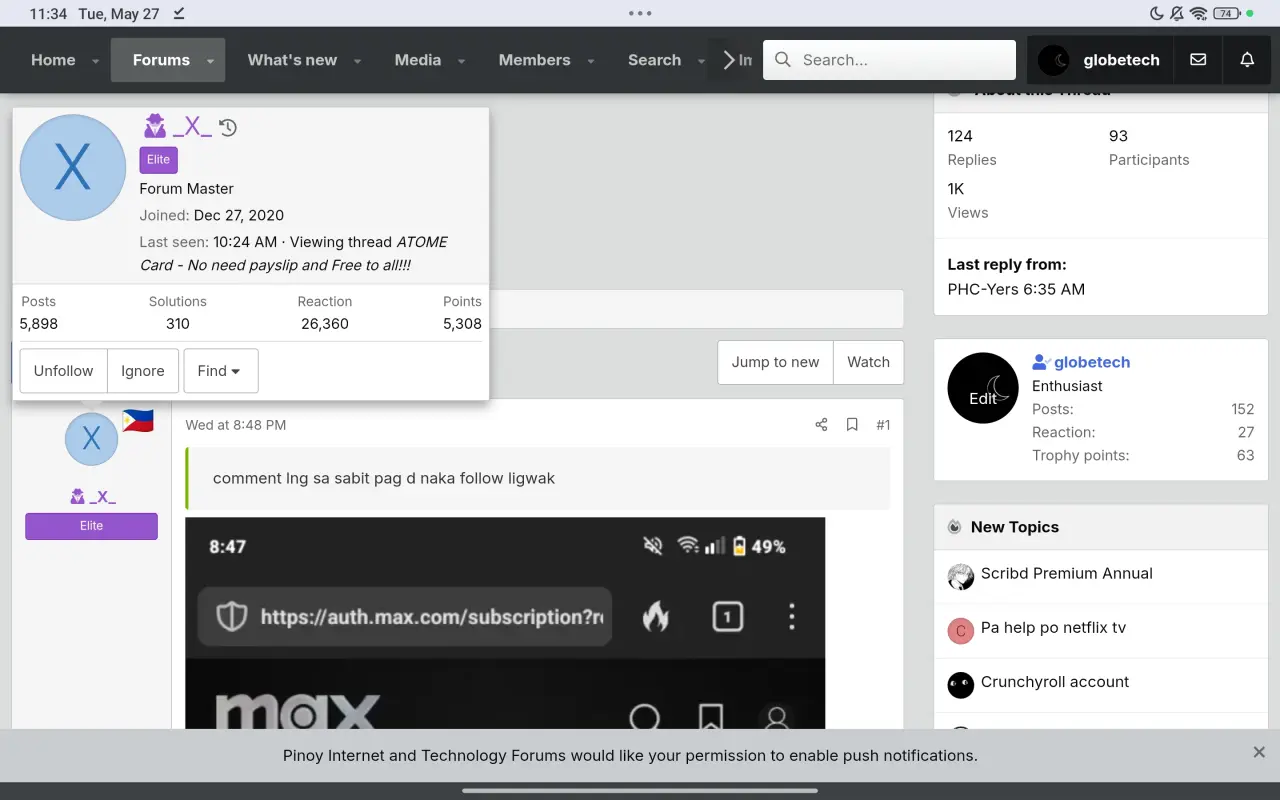1280x800 pixels.
Task: Click the #1 post number link
Action: point(883,425)
